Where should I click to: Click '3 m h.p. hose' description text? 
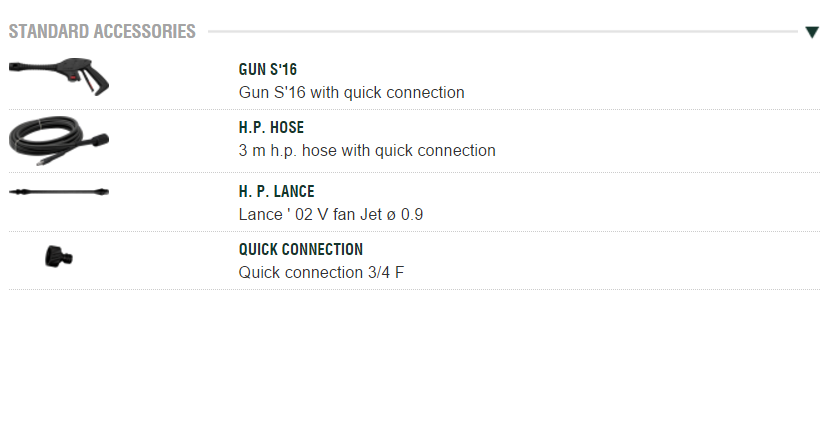click(x=367, y=151)
